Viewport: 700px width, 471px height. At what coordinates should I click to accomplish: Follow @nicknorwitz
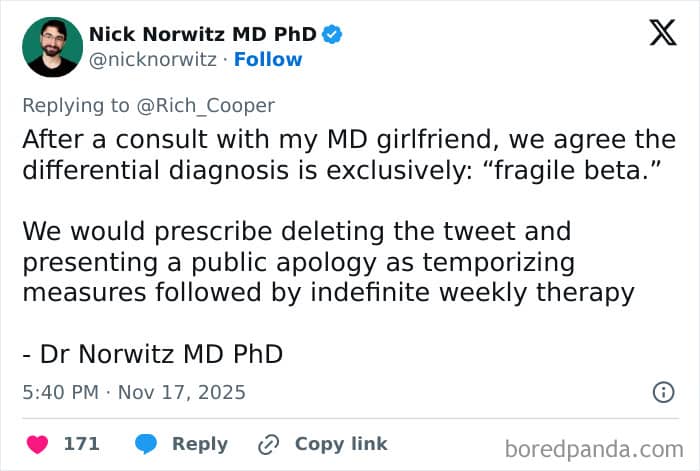pos(268,59)
